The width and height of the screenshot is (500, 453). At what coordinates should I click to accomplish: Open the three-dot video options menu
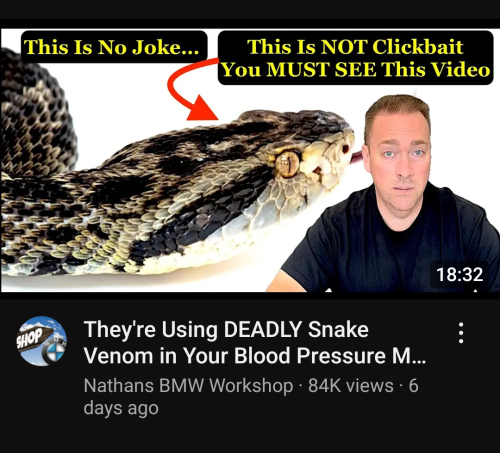pyautogui.click(x=461, y=333)
